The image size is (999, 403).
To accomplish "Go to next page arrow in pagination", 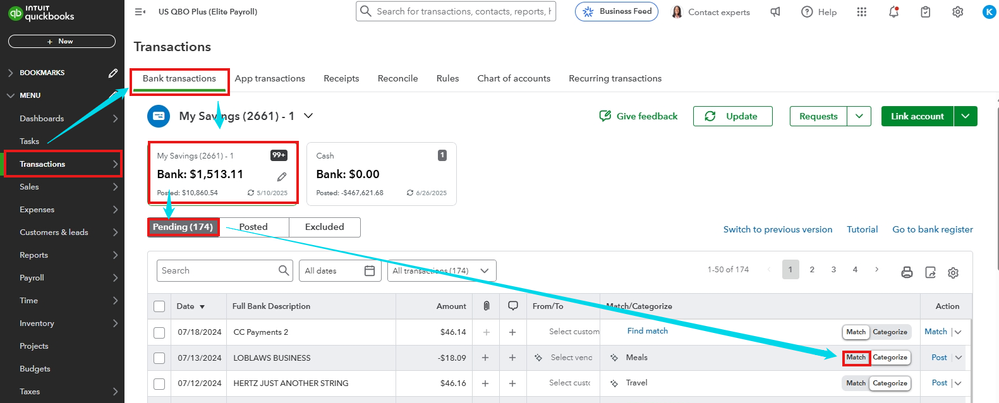I will coord(877,270).
